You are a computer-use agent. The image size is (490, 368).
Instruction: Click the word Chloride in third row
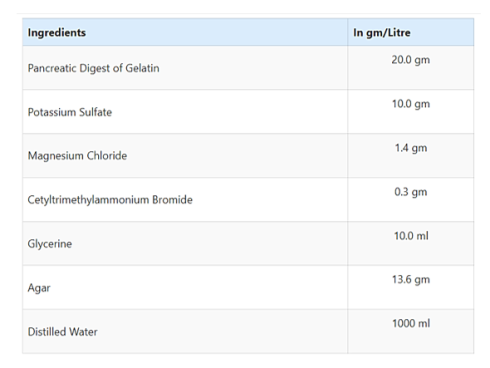coord(107,156)
